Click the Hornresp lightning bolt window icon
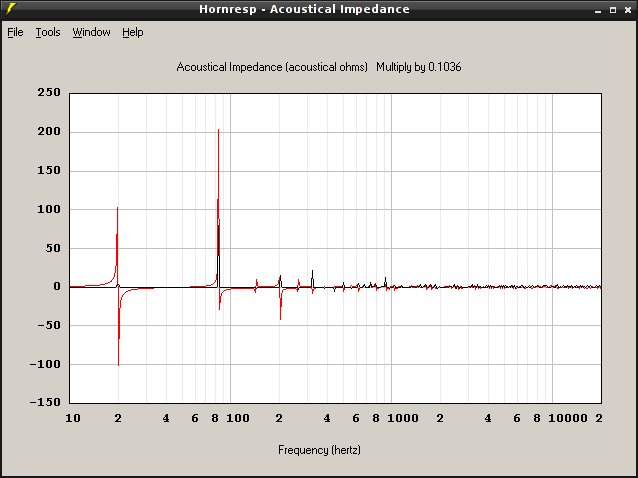Image resolution: width=638 pixels, height=478 pixels. click(11, 9)
